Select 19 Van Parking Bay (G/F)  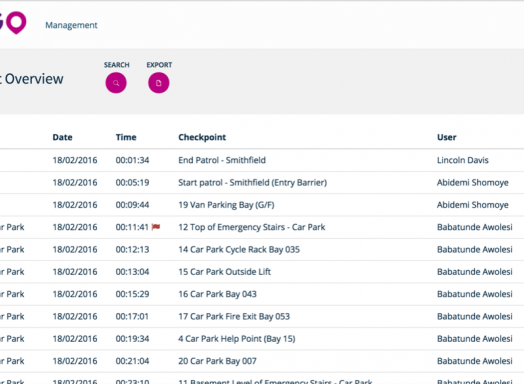pyautogui.click(x=226, y=205)
